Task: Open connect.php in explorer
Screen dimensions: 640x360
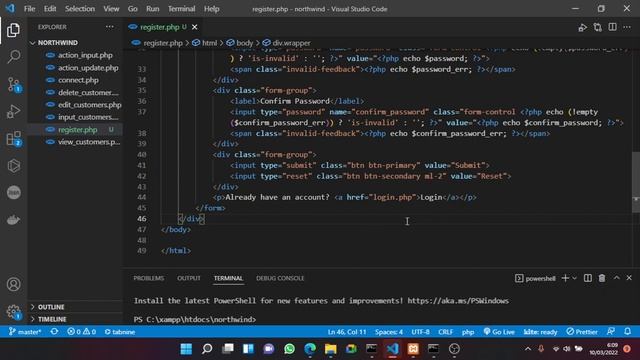Action: 75,80
